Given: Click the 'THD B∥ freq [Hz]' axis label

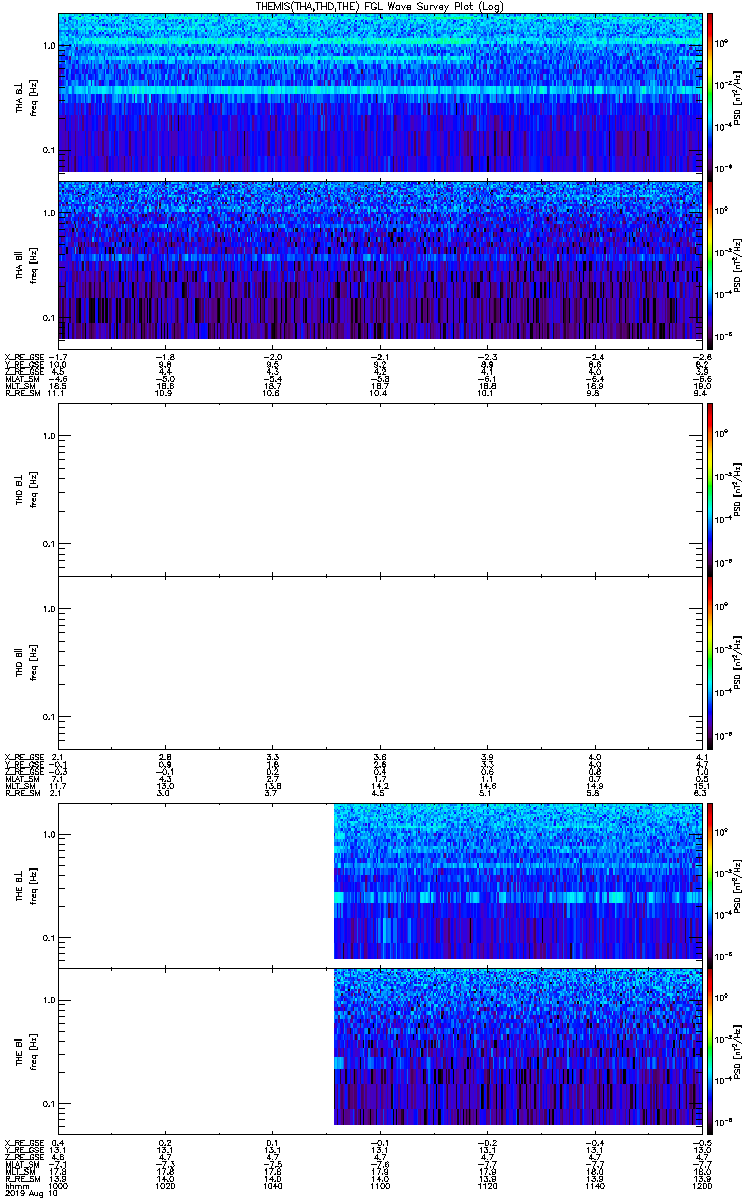Looking at the screenshot, I should [27, 662].
